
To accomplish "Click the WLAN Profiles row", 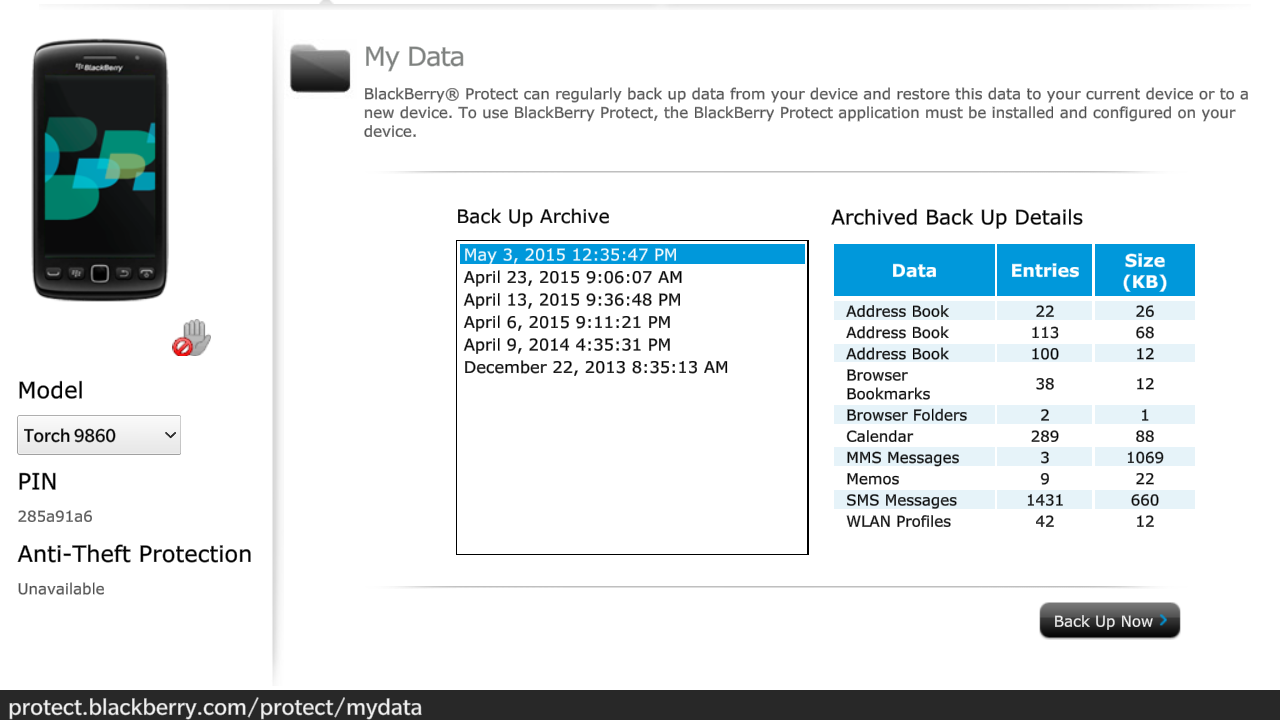I will point(1014,521).
